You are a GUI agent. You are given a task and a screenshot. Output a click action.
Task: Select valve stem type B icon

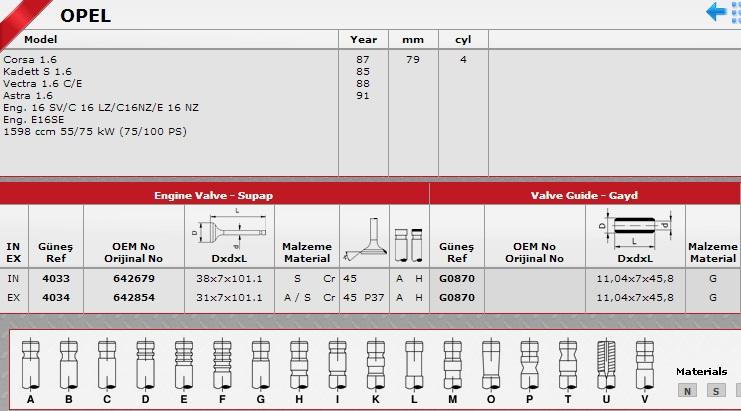click(x=69, y=364)
